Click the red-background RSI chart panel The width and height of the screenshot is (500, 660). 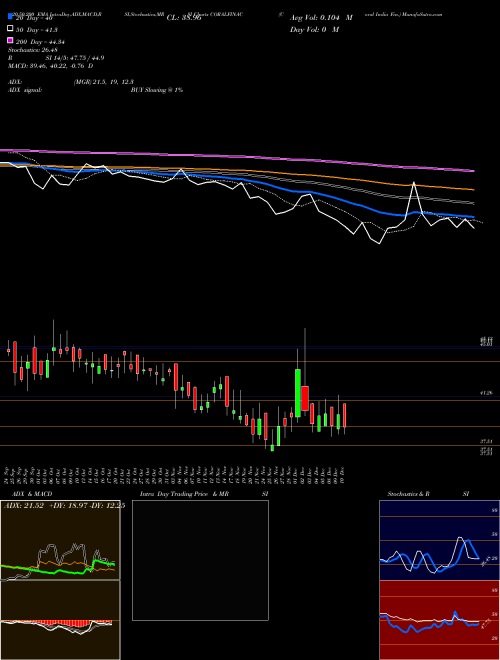[x=439, y=620]
